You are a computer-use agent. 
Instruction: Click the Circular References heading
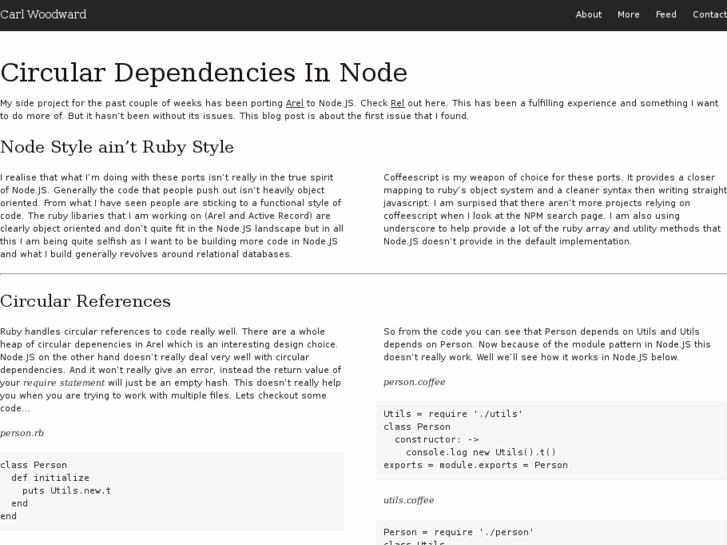click(x=86, y=301)
